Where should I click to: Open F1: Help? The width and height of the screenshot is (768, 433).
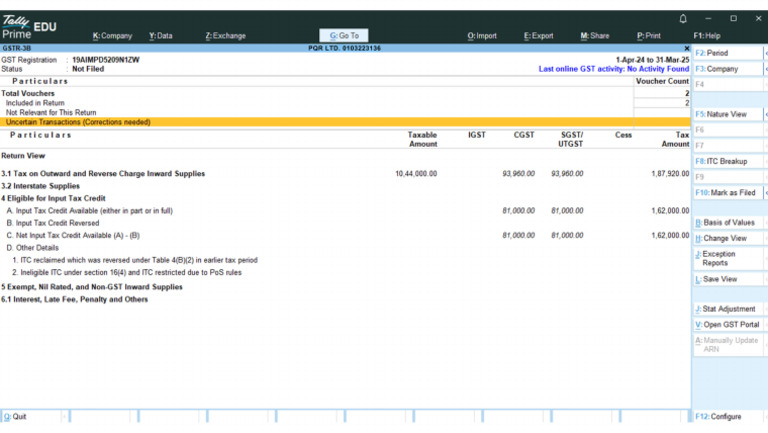click(707, 36)
